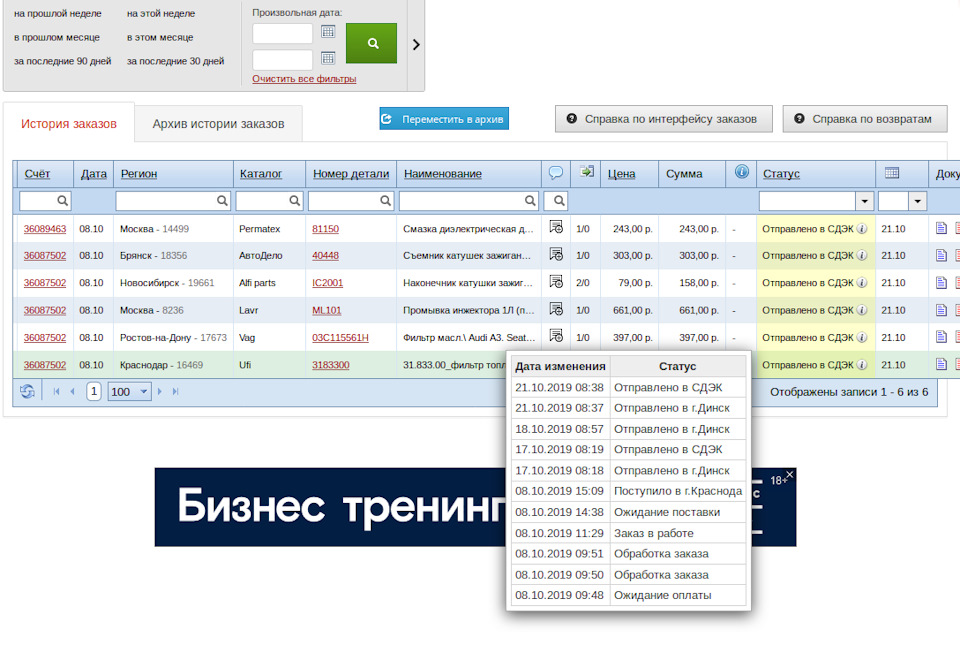This screenshot has width=960, height=660.
Task: Open calendar picker for second custom date
Action: pos(328,58)
